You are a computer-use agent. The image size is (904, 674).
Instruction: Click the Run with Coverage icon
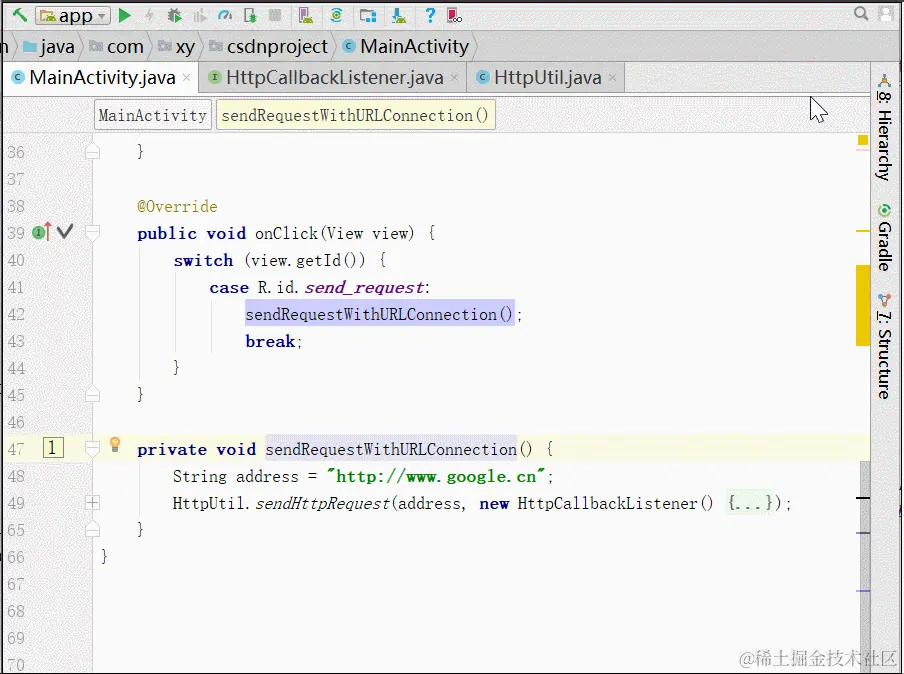click(199, 16)
